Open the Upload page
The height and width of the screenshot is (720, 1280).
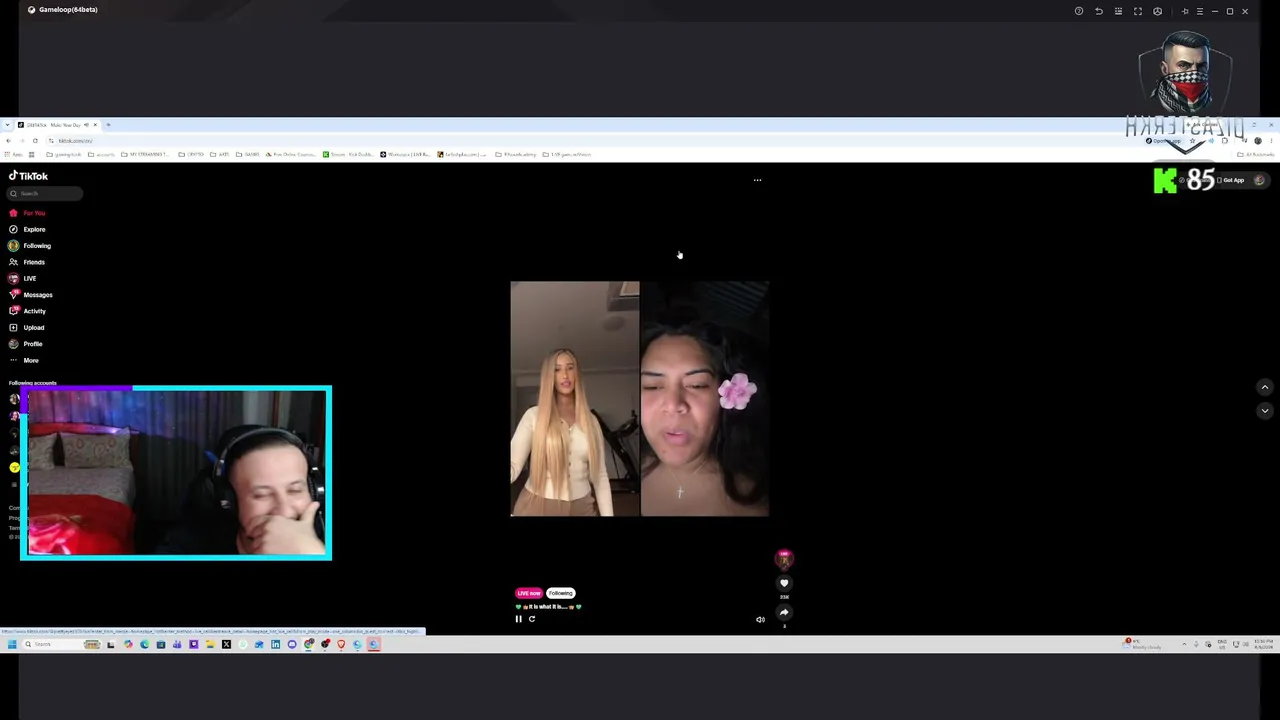pos(27,327)
